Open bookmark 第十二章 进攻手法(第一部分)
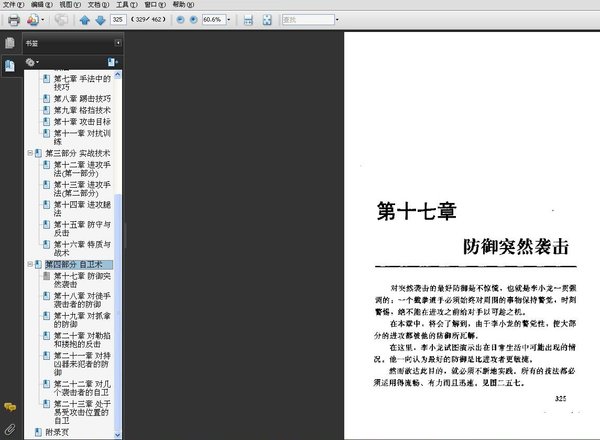Screen dimensions: 600x440 (x=82, y=169)
